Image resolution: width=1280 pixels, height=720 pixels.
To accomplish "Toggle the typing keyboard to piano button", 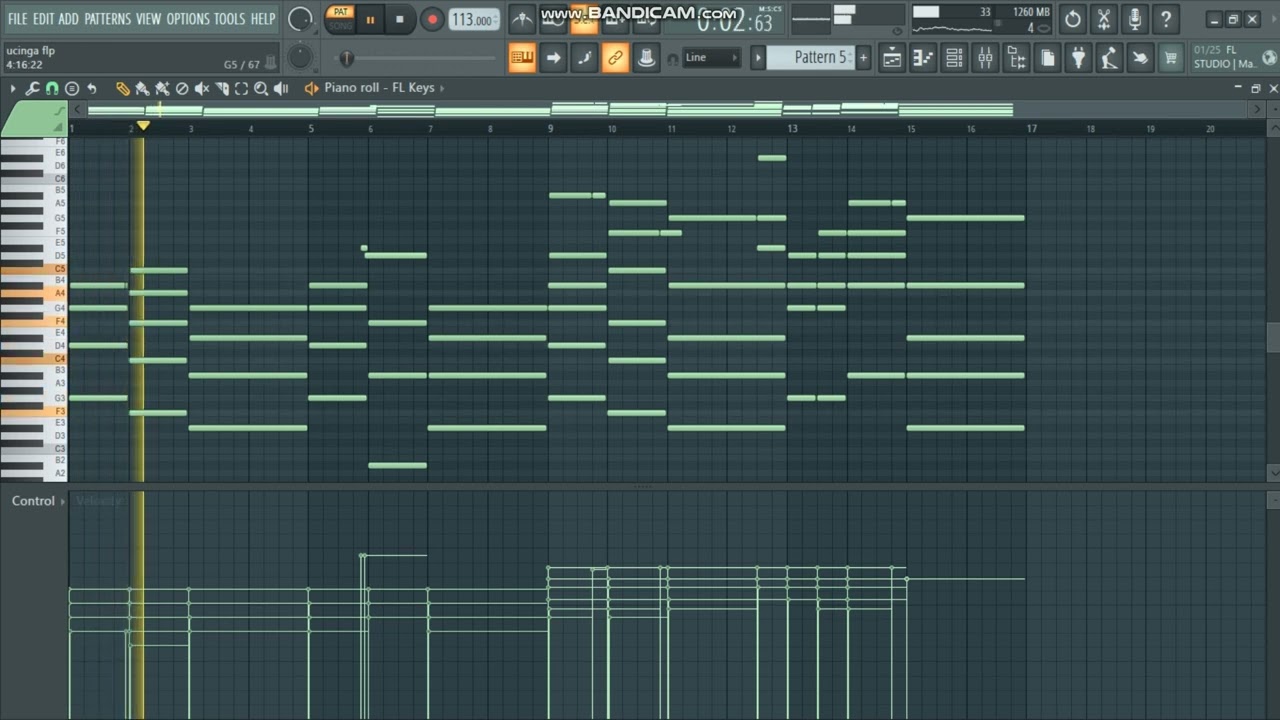I will 522,58.
